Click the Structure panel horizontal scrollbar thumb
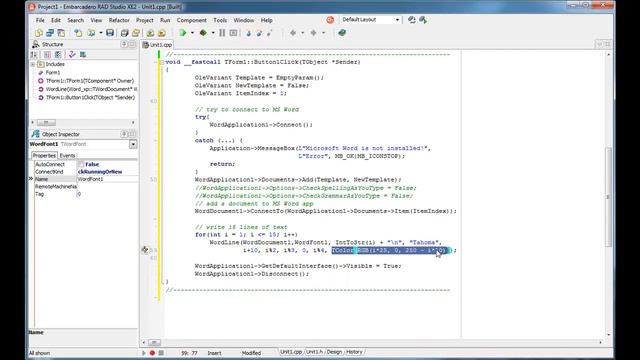Screen dimensions: 640x360 pos(46,122)
